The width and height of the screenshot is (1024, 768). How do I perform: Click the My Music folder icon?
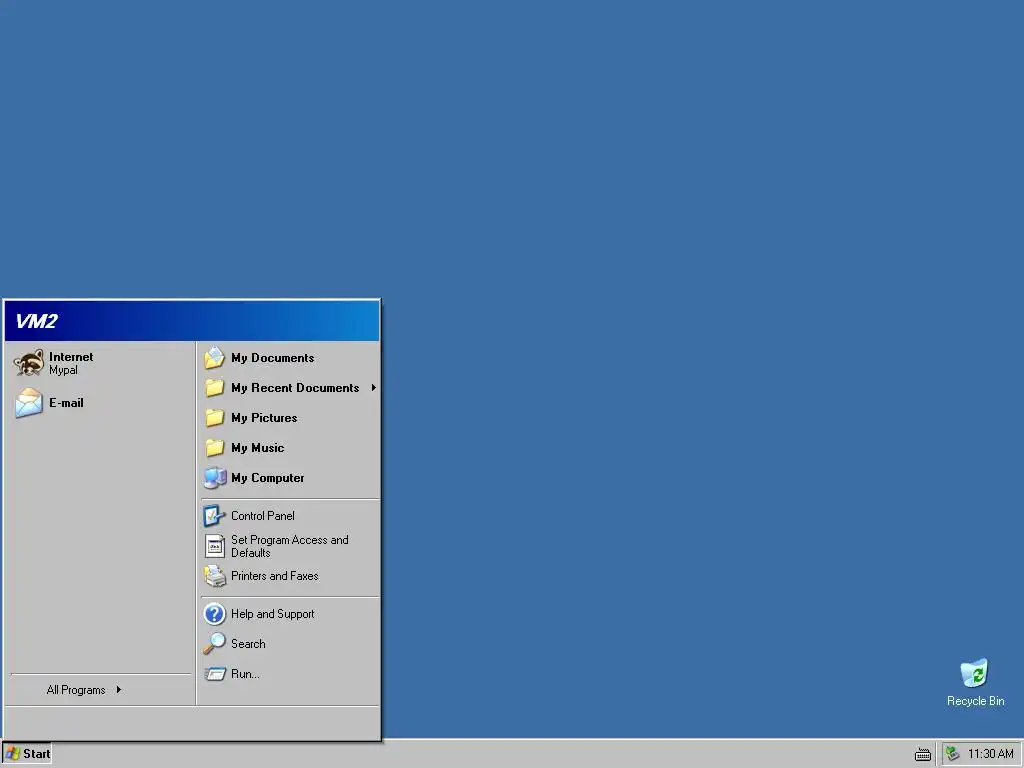click(x=214, y=448)
